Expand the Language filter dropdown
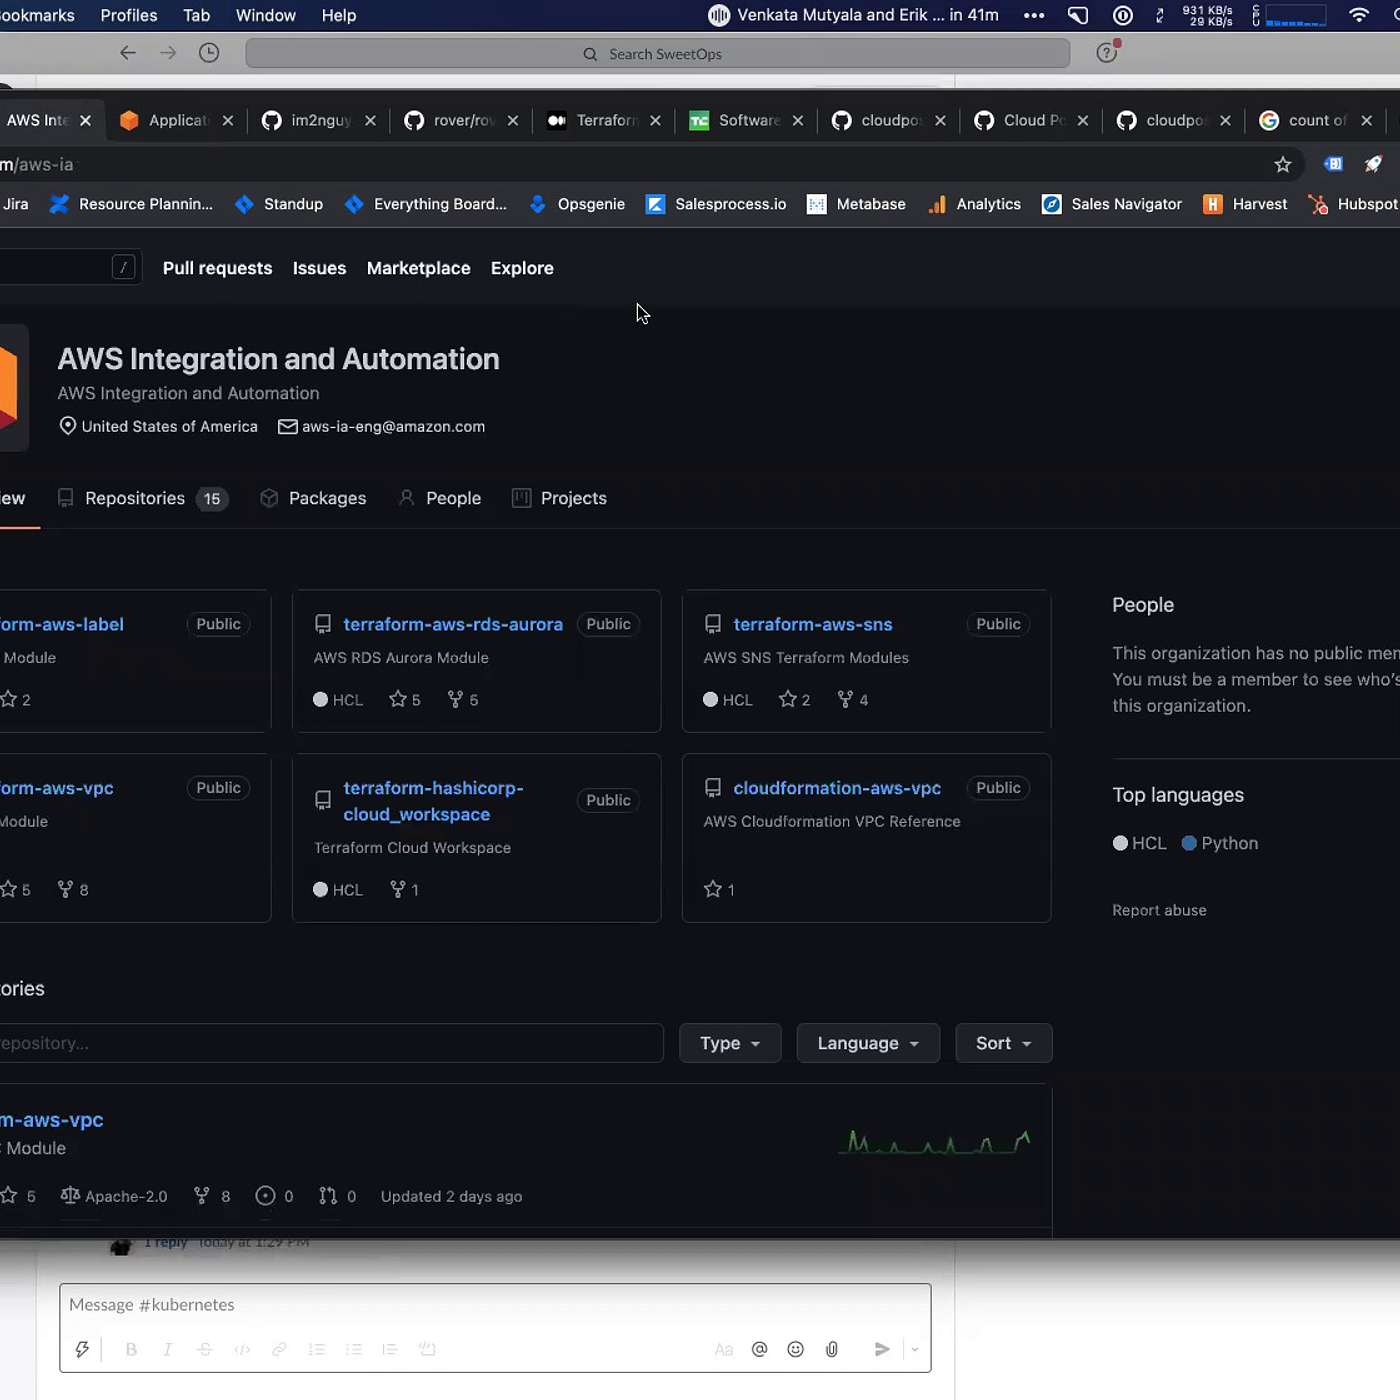1400x1400 pixels. pyautogui.click(x=867, y=1043)
